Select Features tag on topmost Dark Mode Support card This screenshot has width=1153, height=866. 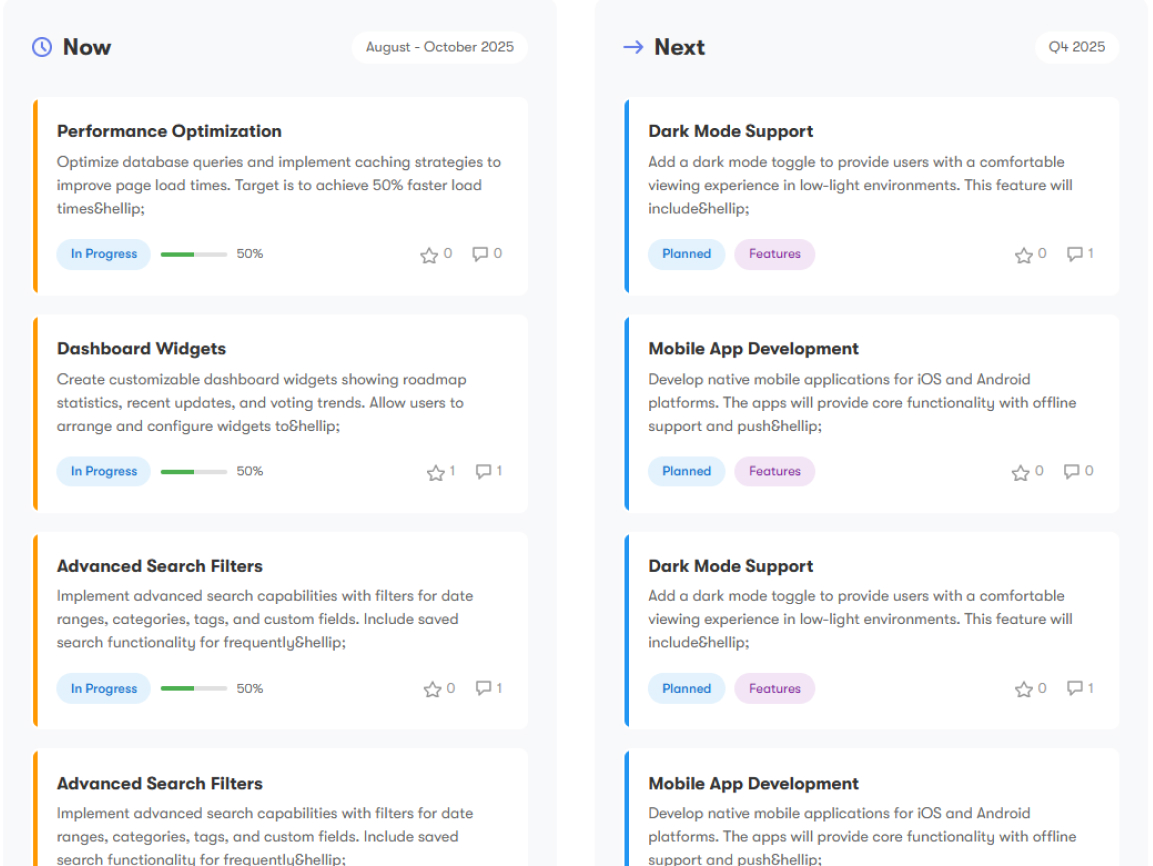coord(774,254)
